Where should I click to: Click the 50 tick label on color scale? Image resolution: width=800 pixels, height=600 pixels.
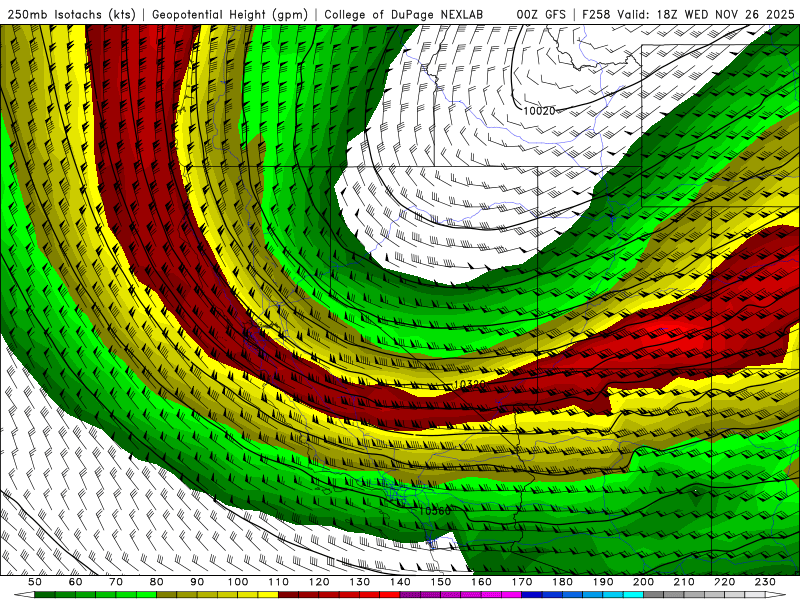coord(35,582)
